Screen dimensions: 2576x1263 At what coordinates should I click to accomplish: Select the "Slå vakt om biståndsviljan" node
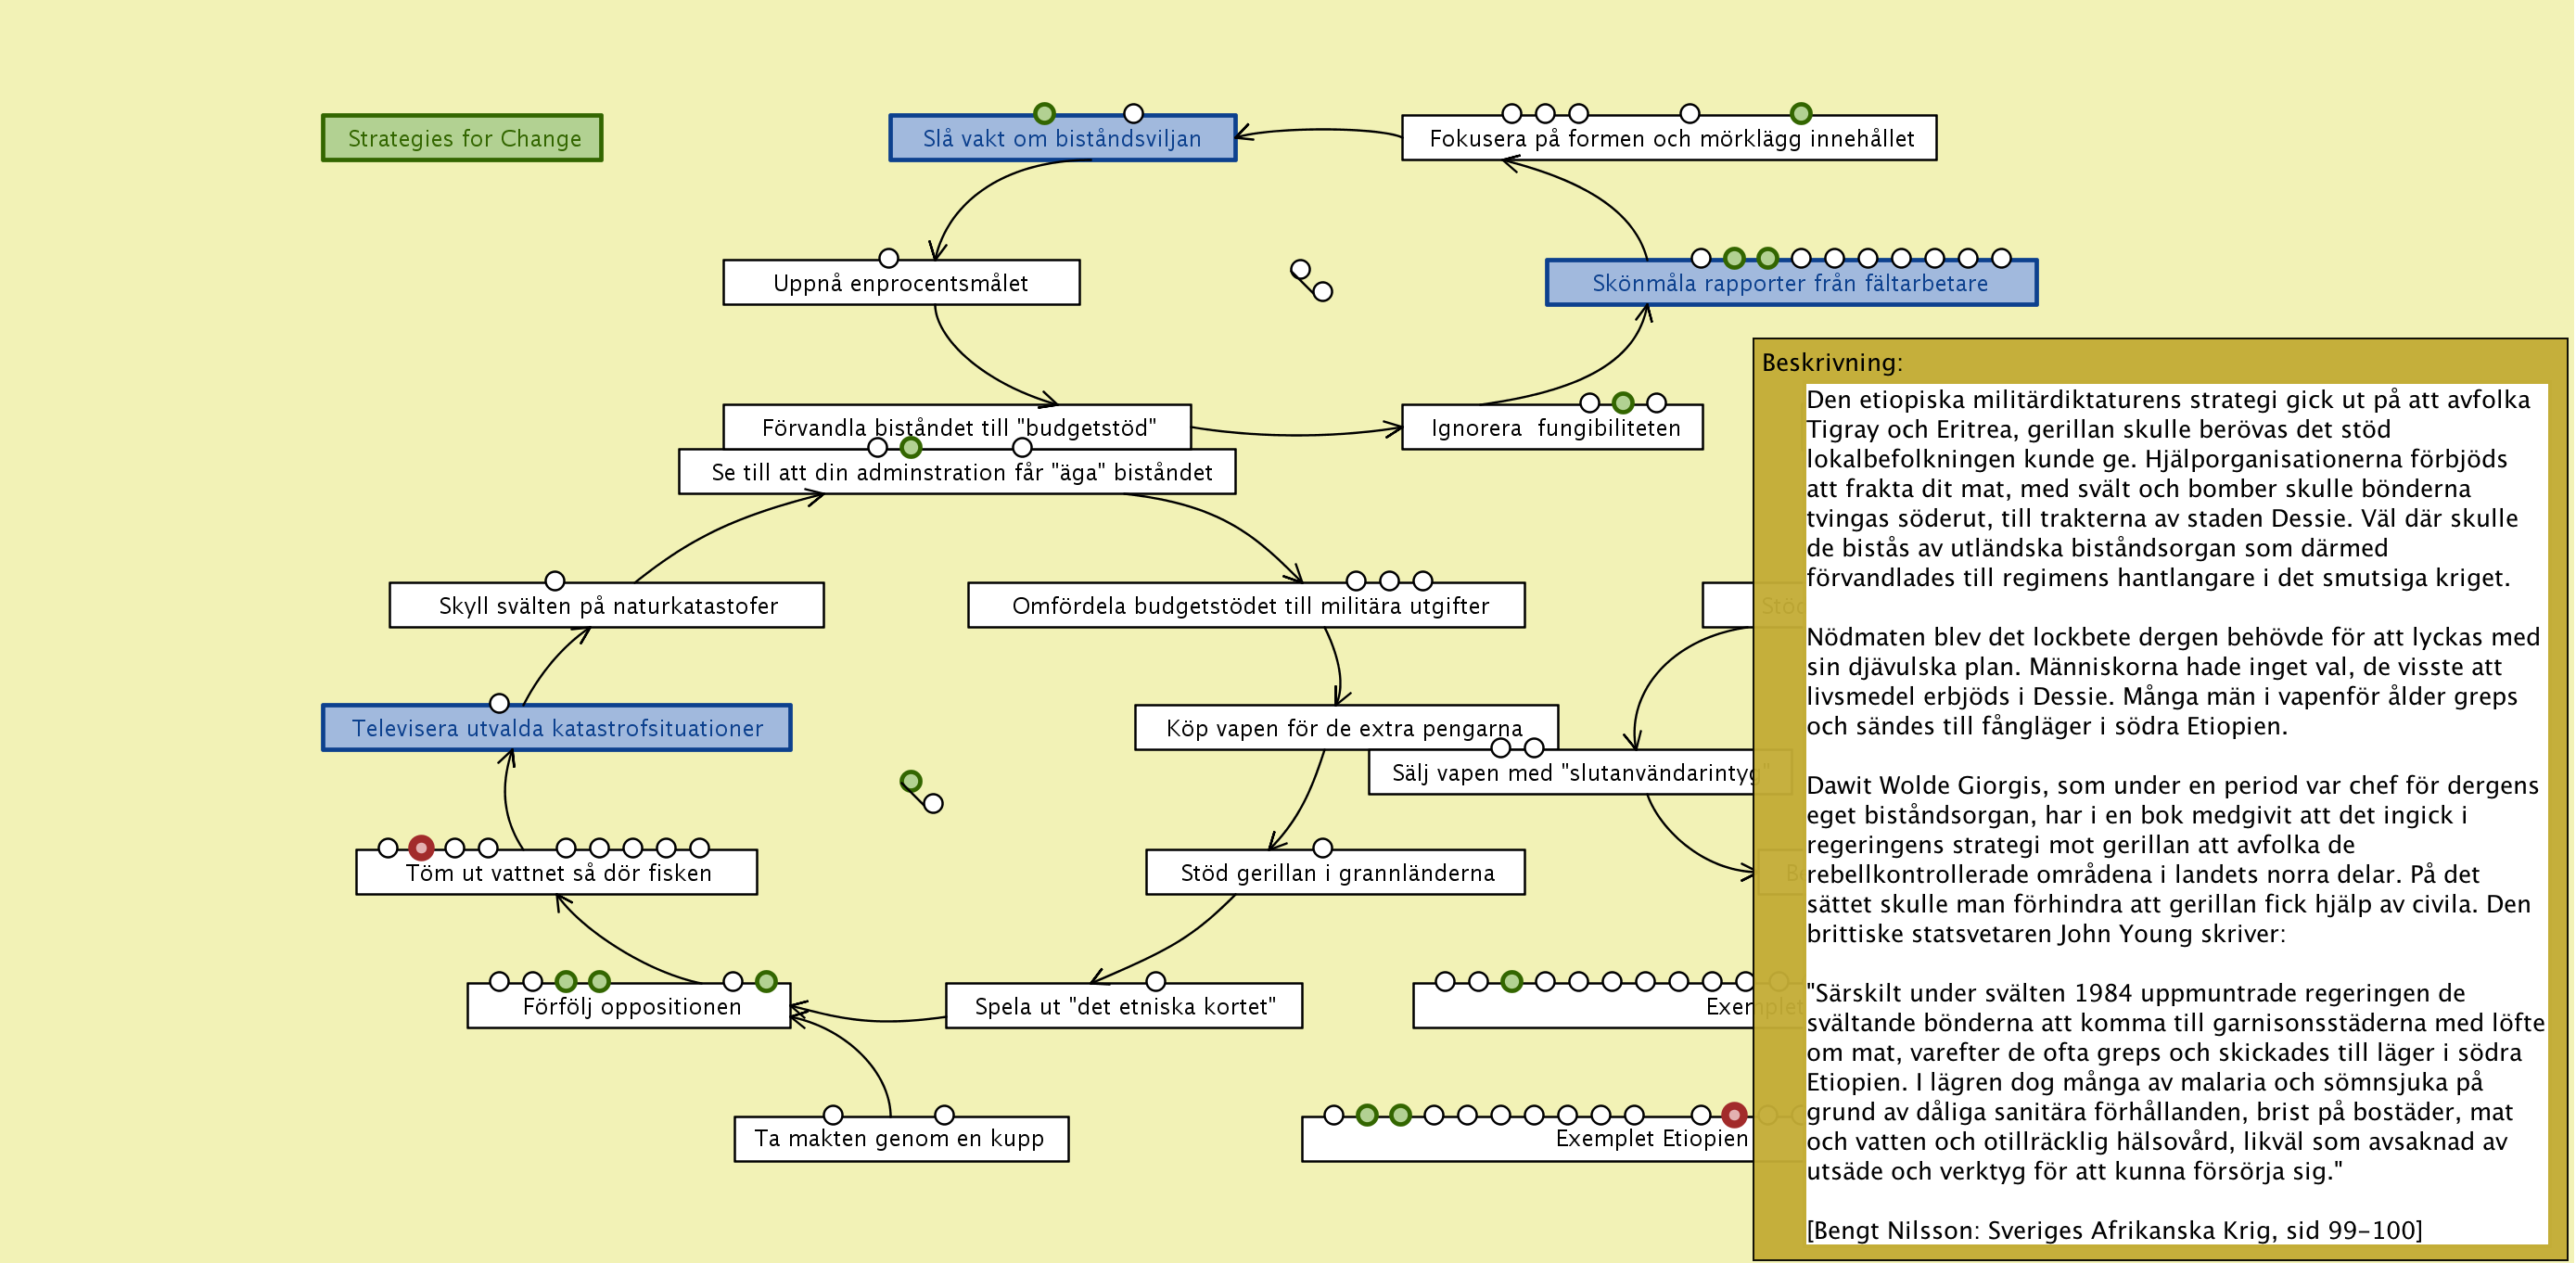1062,139
